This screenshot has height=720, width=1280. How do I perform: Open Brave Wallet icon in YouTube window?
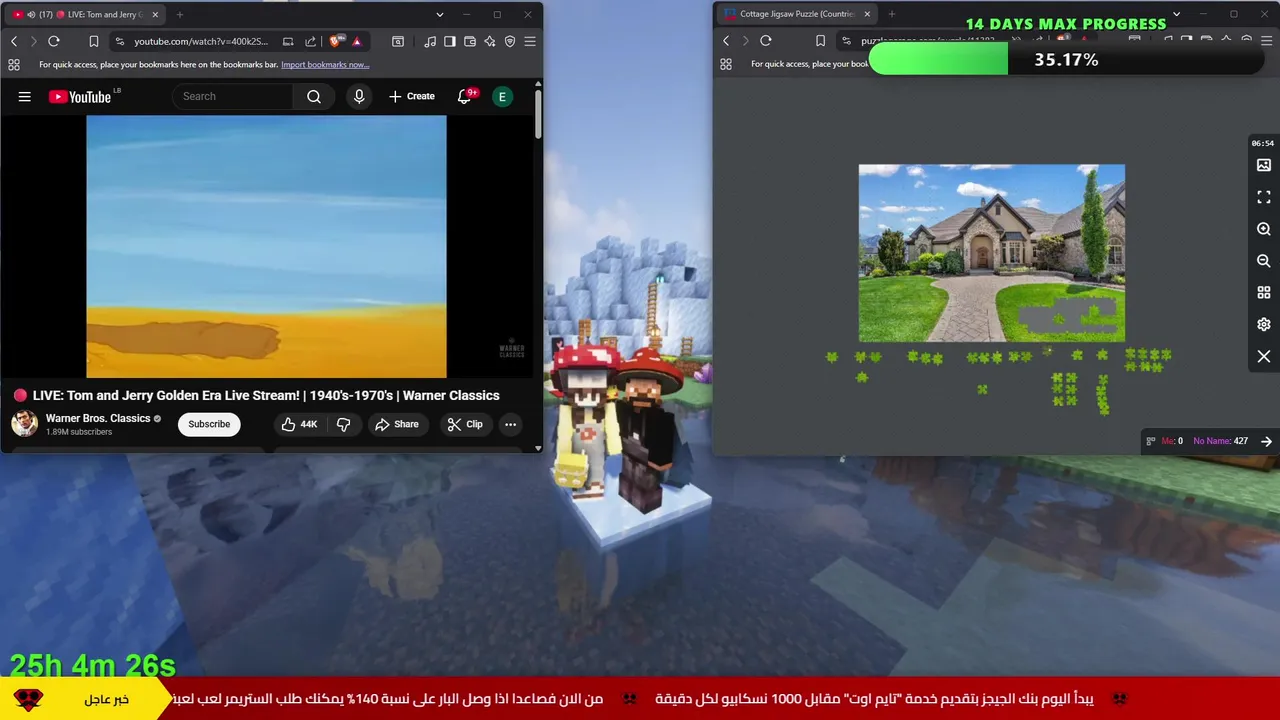pyautogui.click(x=470, y=41)
